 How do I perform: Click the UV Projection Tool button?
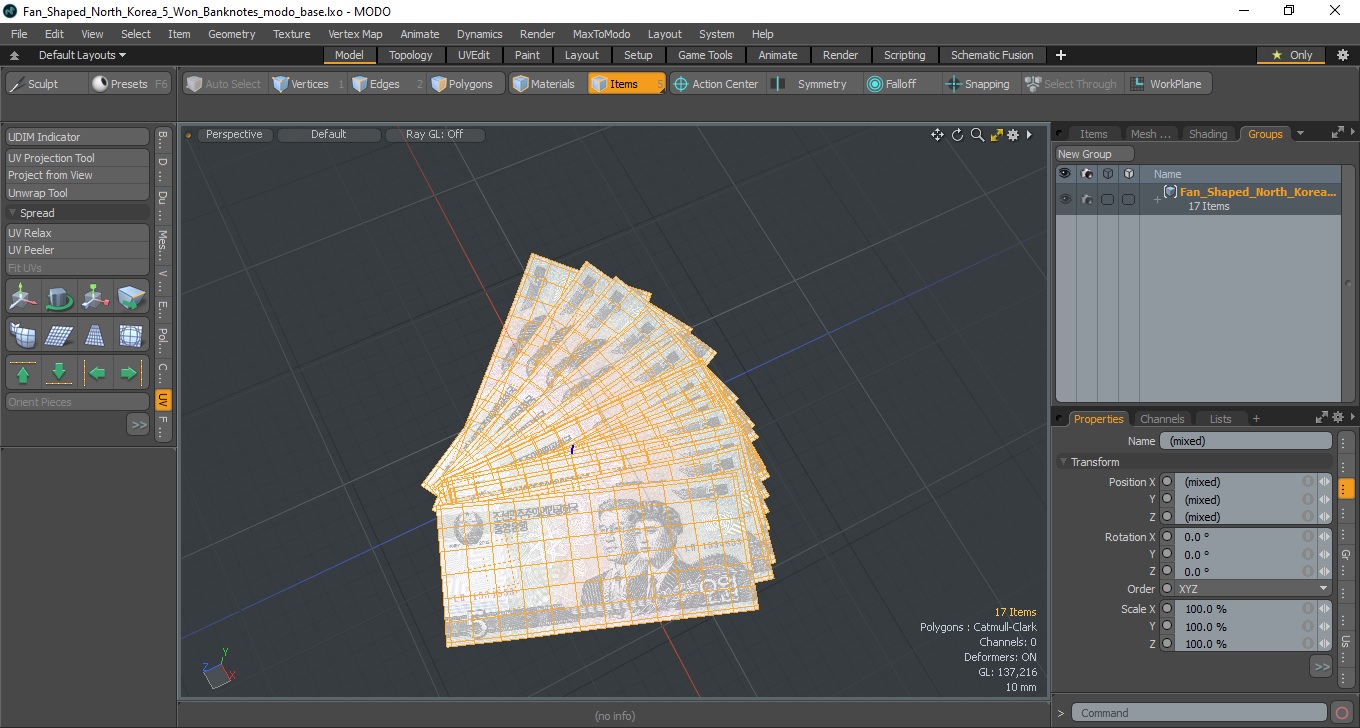(x=78, y=158)
